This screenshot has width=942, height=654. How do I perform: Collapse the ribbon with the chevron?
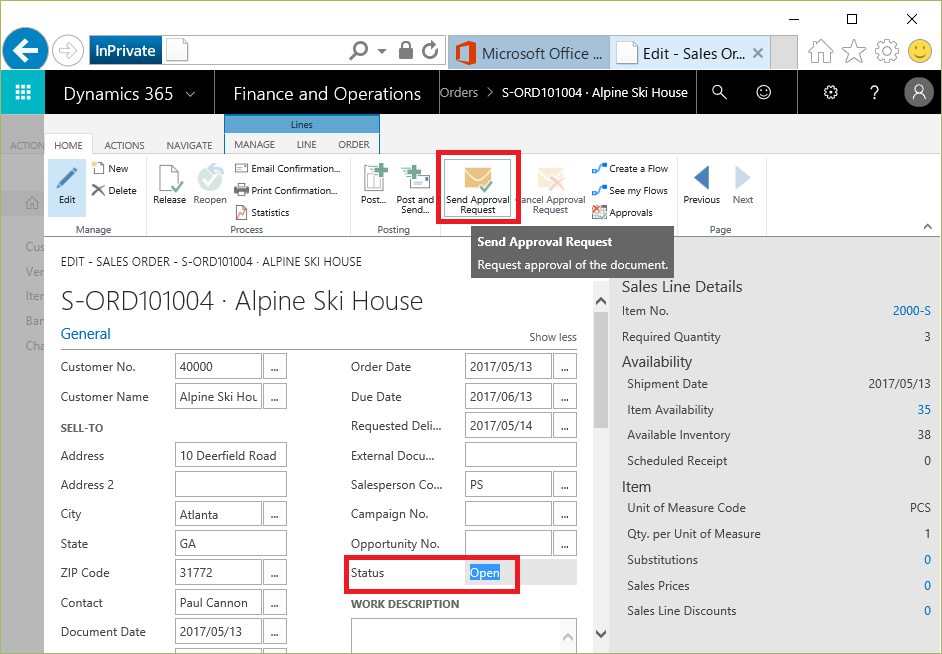click(928, 227)
